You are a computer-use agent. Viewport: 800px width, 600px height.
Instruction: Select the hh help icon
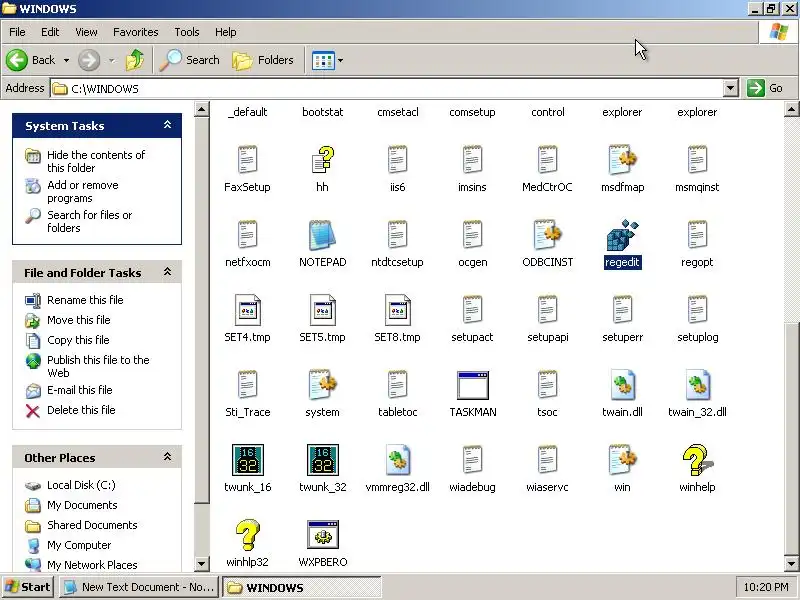[322, 160]
